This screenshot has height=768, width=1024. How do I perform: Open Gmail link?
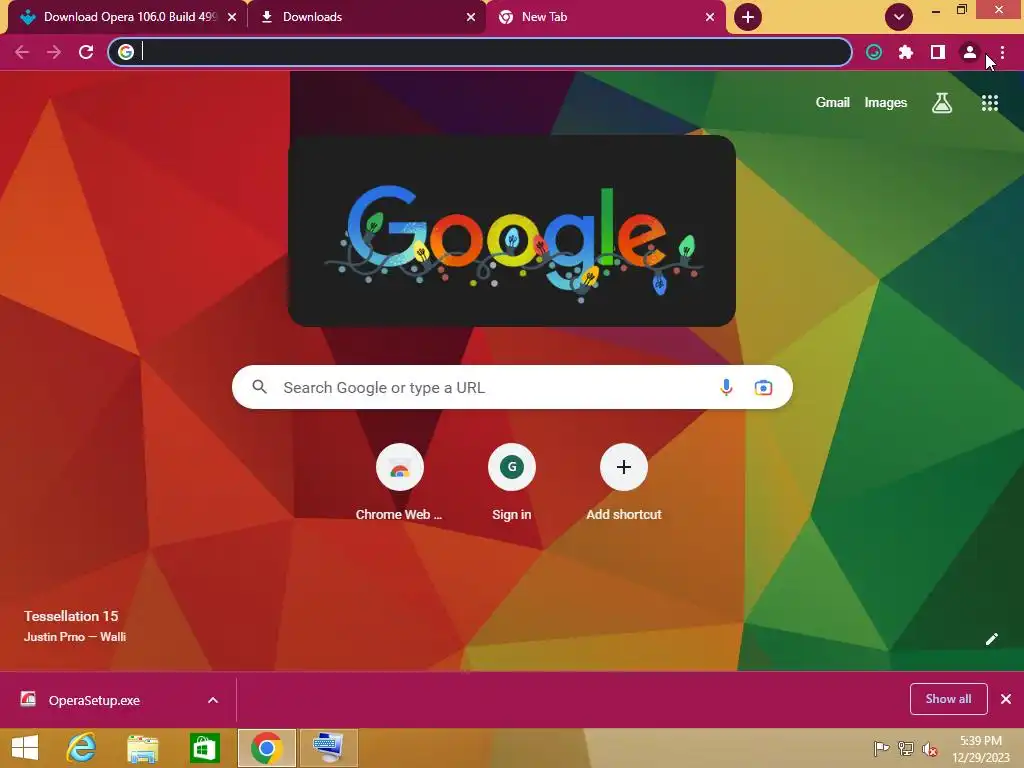tap(832, 103)
